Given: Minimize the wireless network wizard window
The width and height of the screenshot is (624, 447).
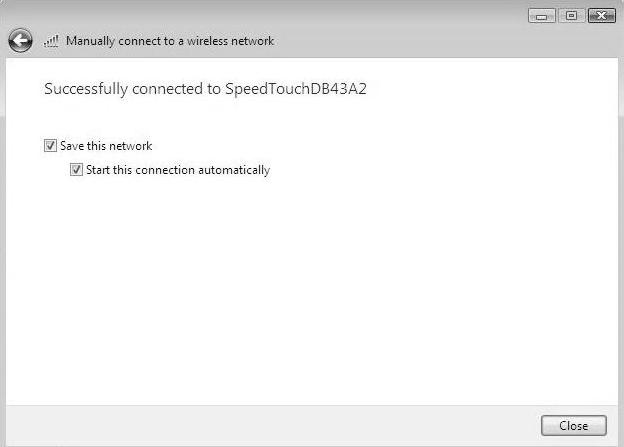Looking at the screenshot, I should click(542, 16).
